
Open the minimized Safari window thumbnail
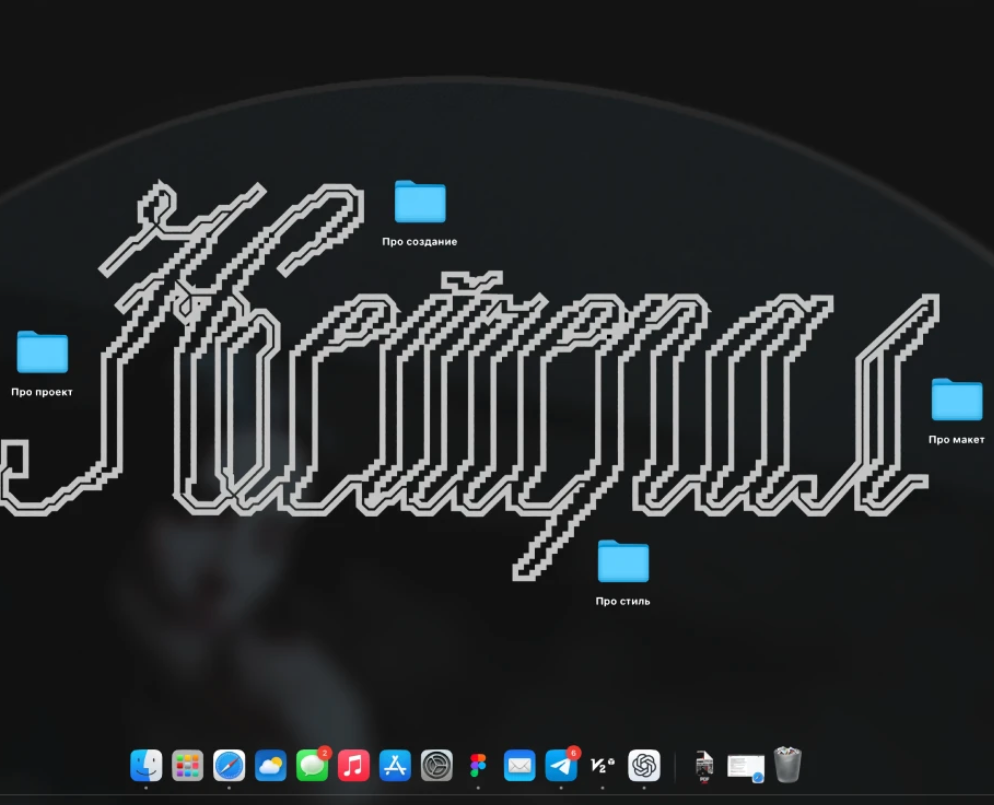point(745,767)
